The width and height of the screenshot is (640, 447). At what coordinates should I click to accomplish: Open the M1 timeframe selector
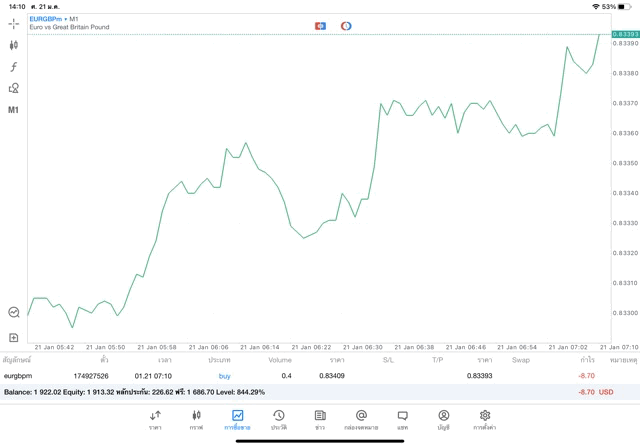click(14, 110)
